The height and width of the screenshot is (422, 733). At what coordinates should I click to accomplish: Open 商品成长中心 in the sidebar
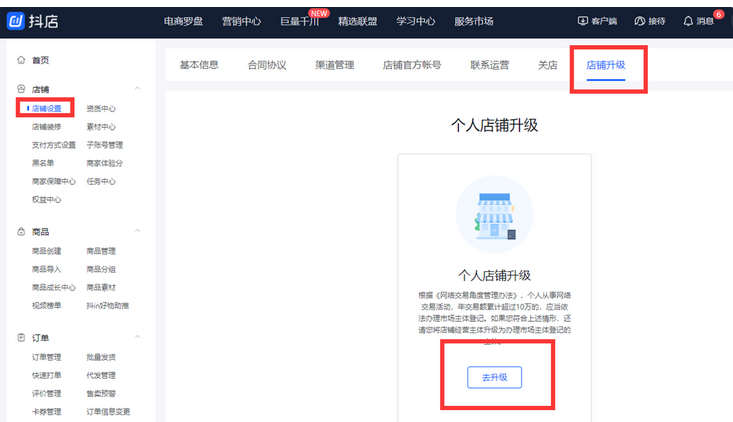tap(54, 287)
